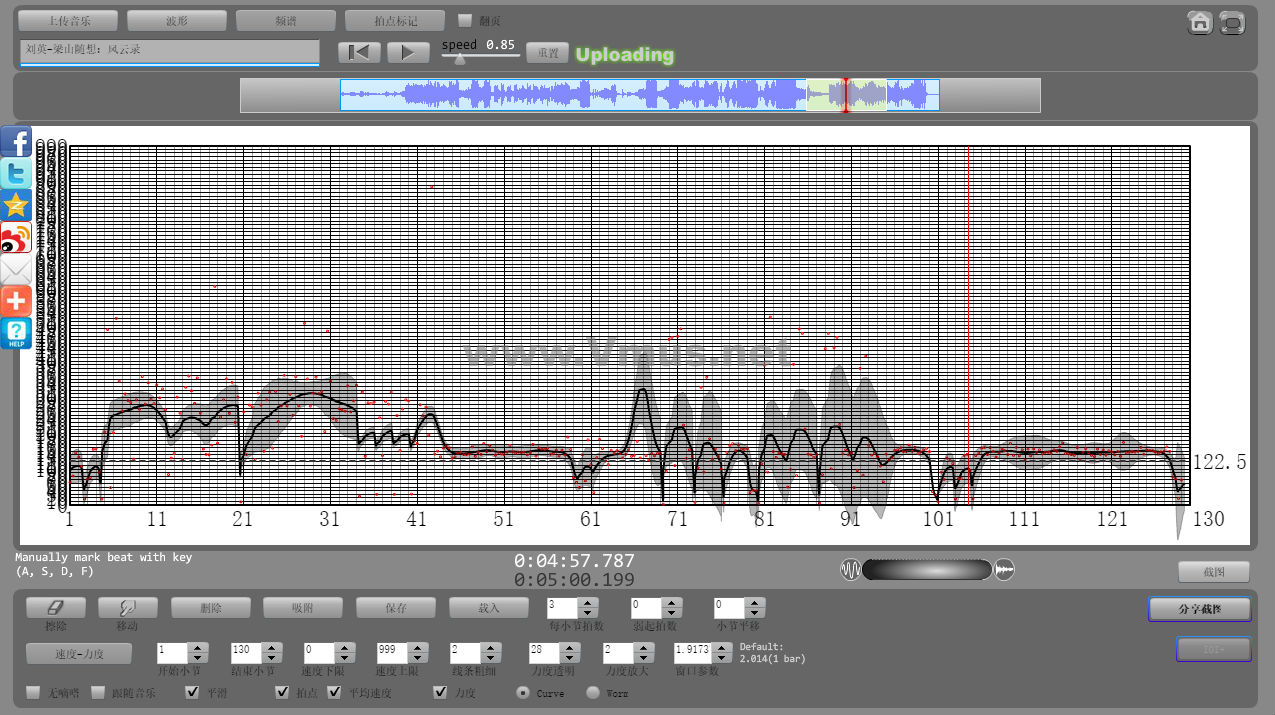Select the Worm radio button
The height and width of the screenshot is (715, 1275).
(593, 692)
